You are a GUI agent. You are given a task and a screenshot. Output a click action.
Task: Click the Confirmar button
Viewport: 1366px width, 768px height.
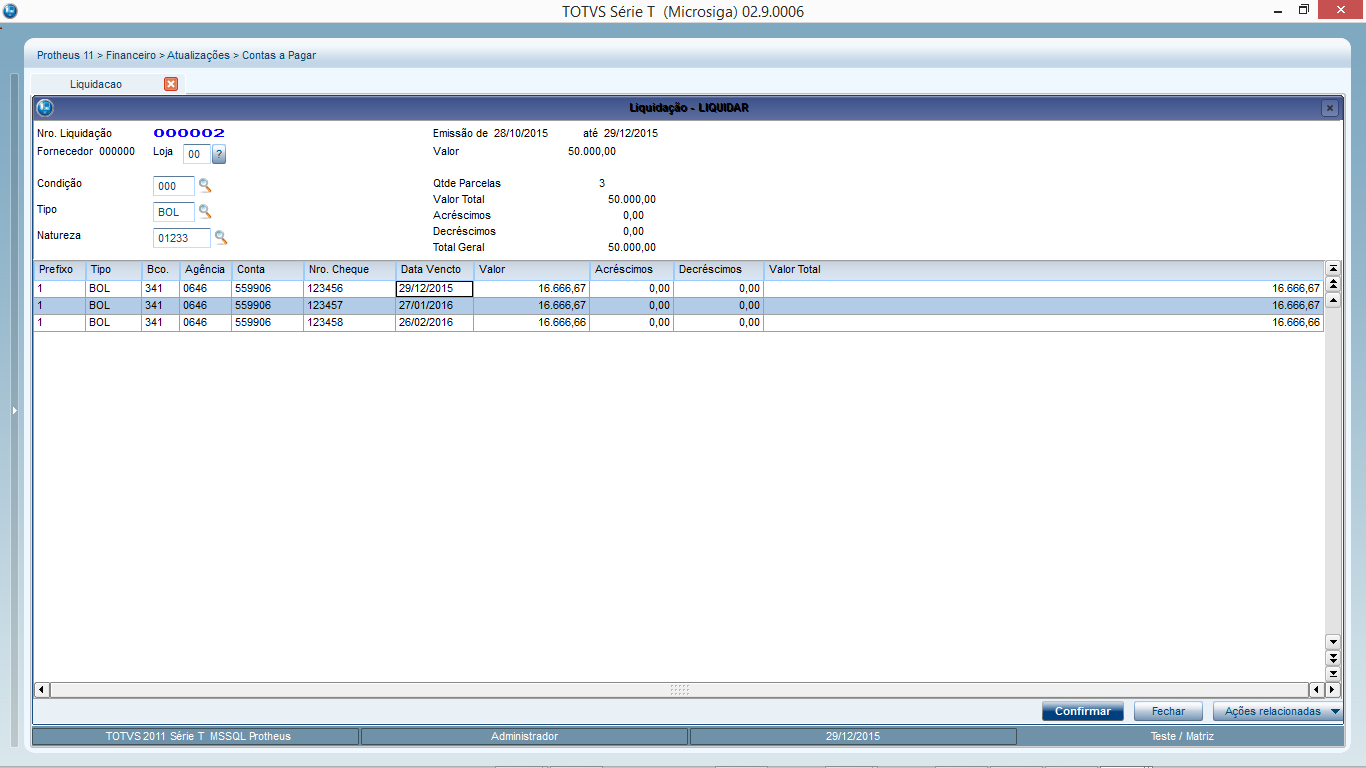point(1083,711)
